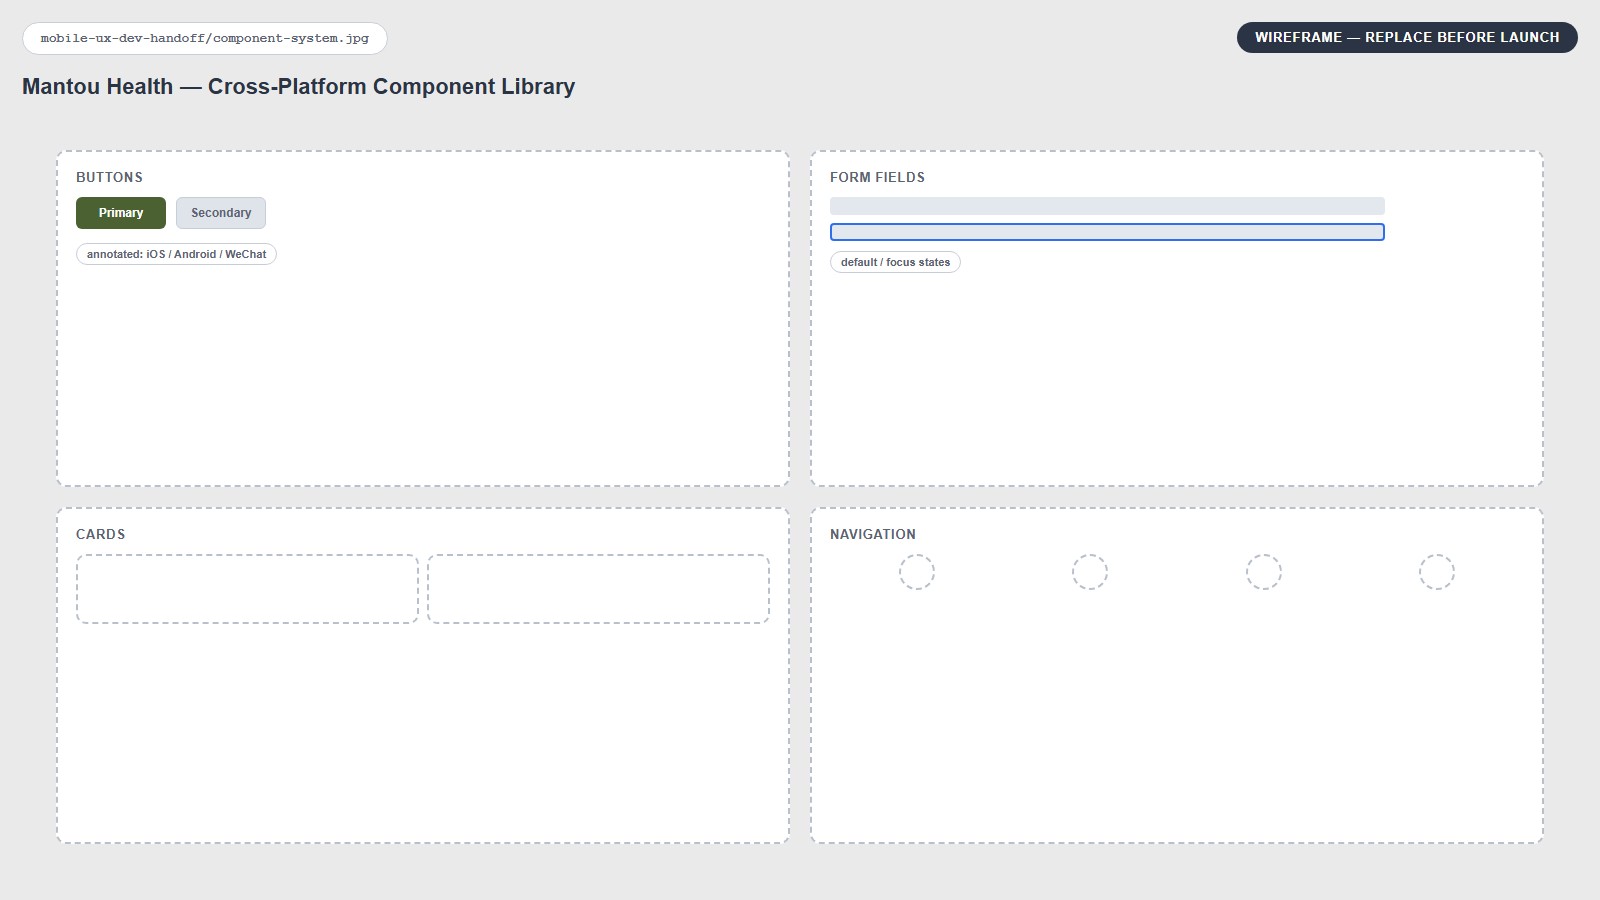Click the 'NAVIGATION' section heading
The image size is (1600, 900).
click(x=873, y=534)
